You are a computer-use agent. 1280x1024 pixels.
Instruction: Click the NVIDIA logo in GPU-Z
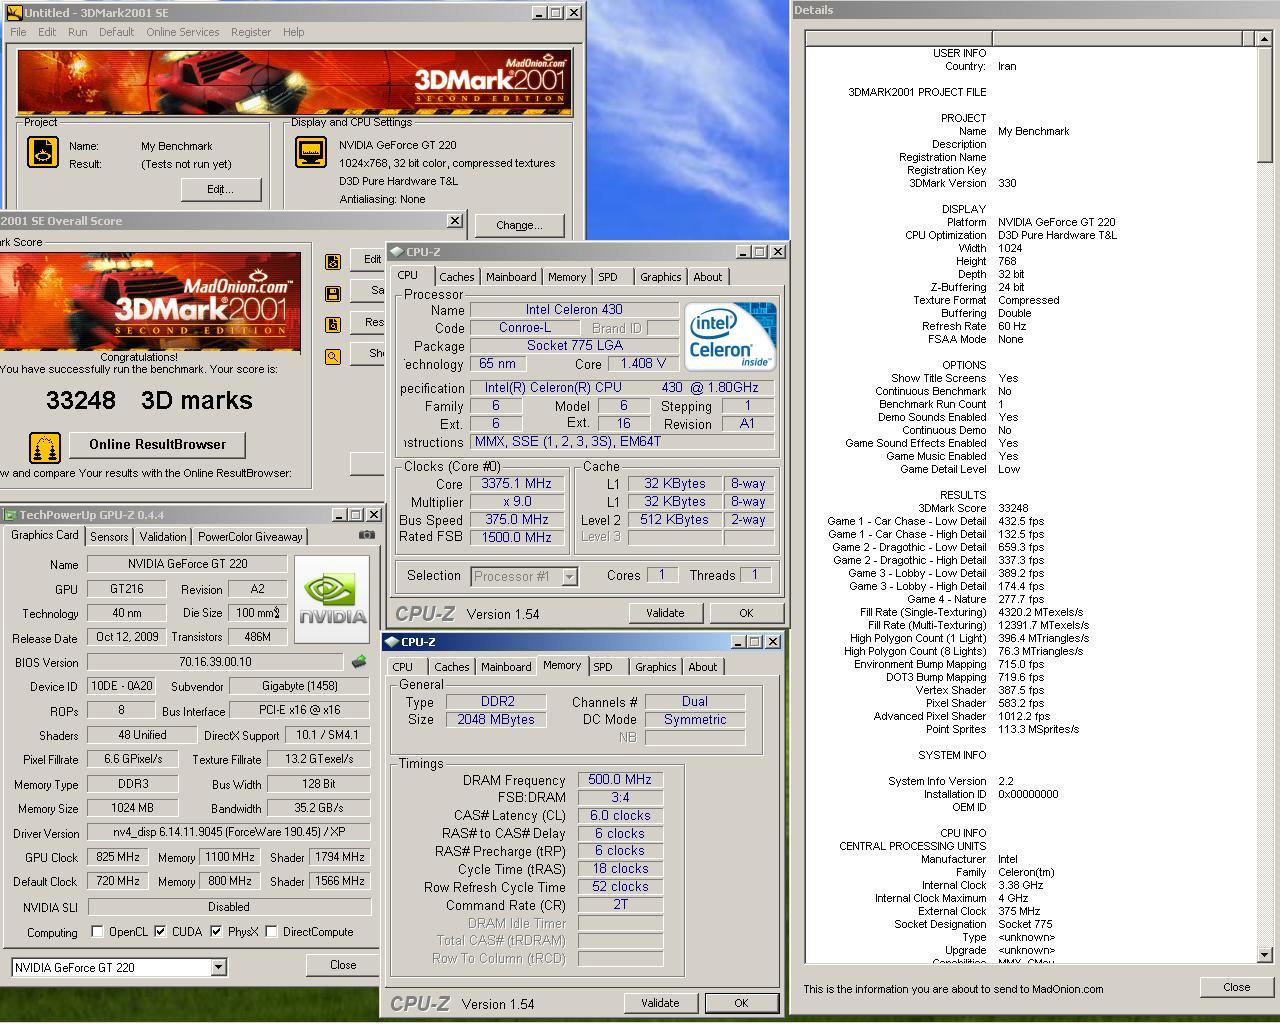click(x=333, y=600)
